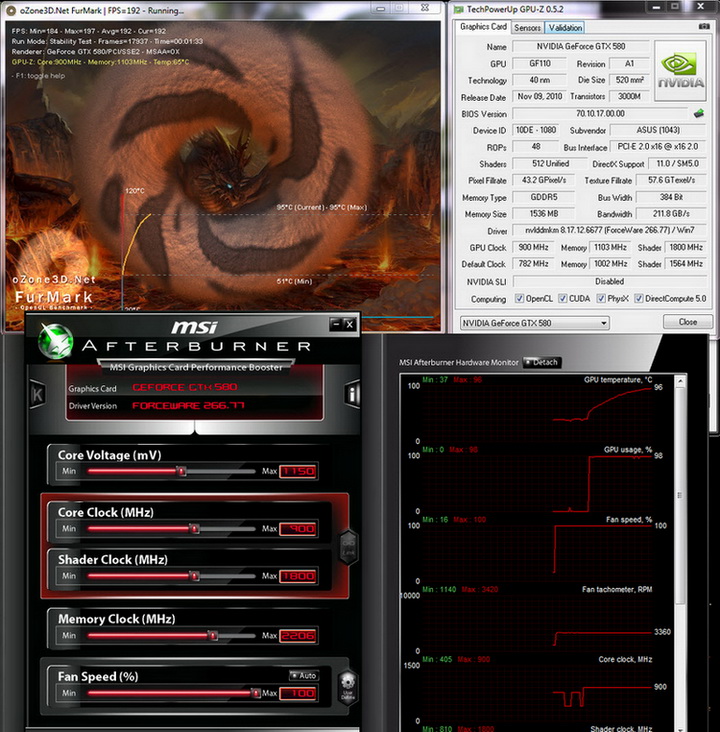The height and width of the screenshot is (732, 720).
Task: Toggle the DirectCompute 5.0 checkbox
Action: [x=639, y=298]
